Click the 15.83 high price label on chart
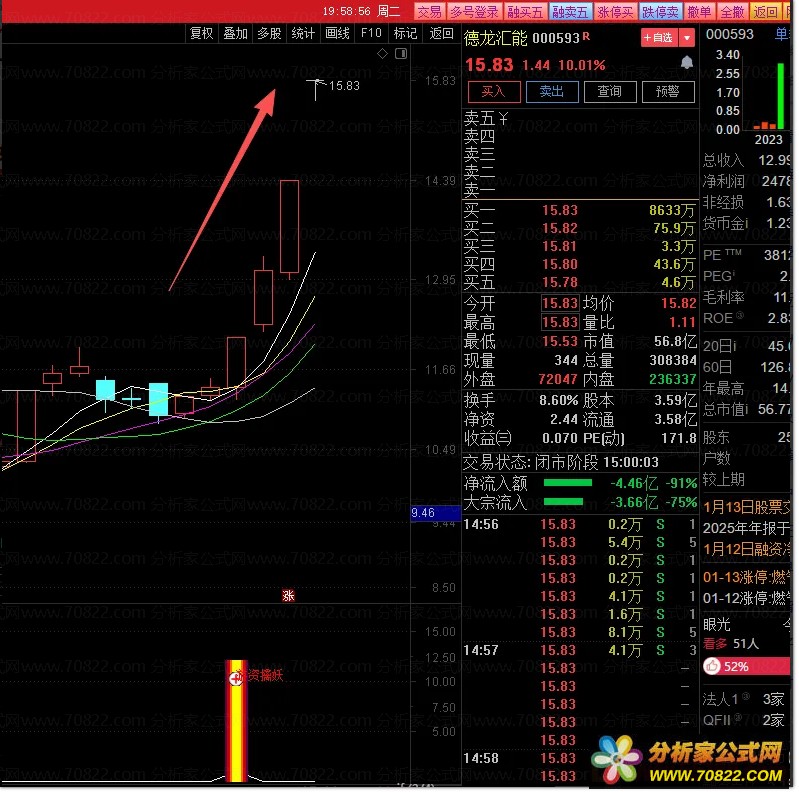Viewport: 799px width, 792px height. click(344, 86)
